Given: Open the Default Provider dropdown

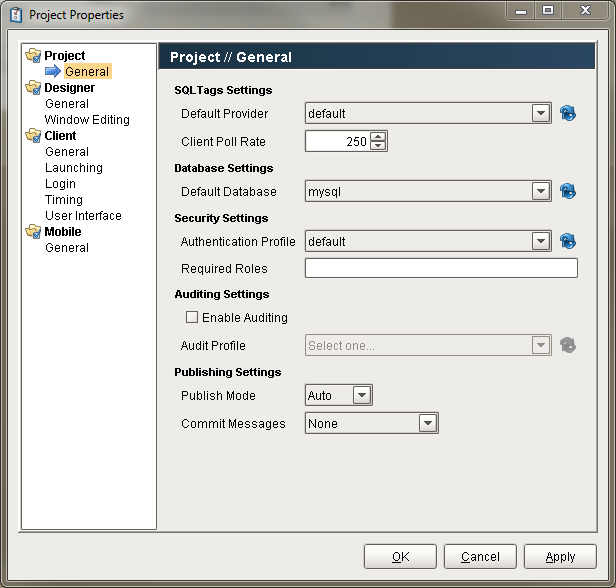Looking at the screenshot, I should tap(541, 114).
